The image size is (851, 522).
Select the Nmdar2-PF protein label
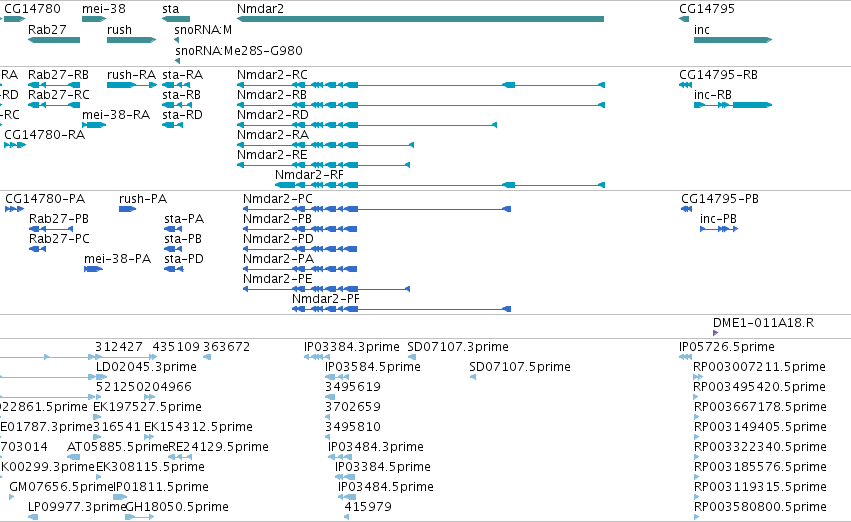point(326,299)
